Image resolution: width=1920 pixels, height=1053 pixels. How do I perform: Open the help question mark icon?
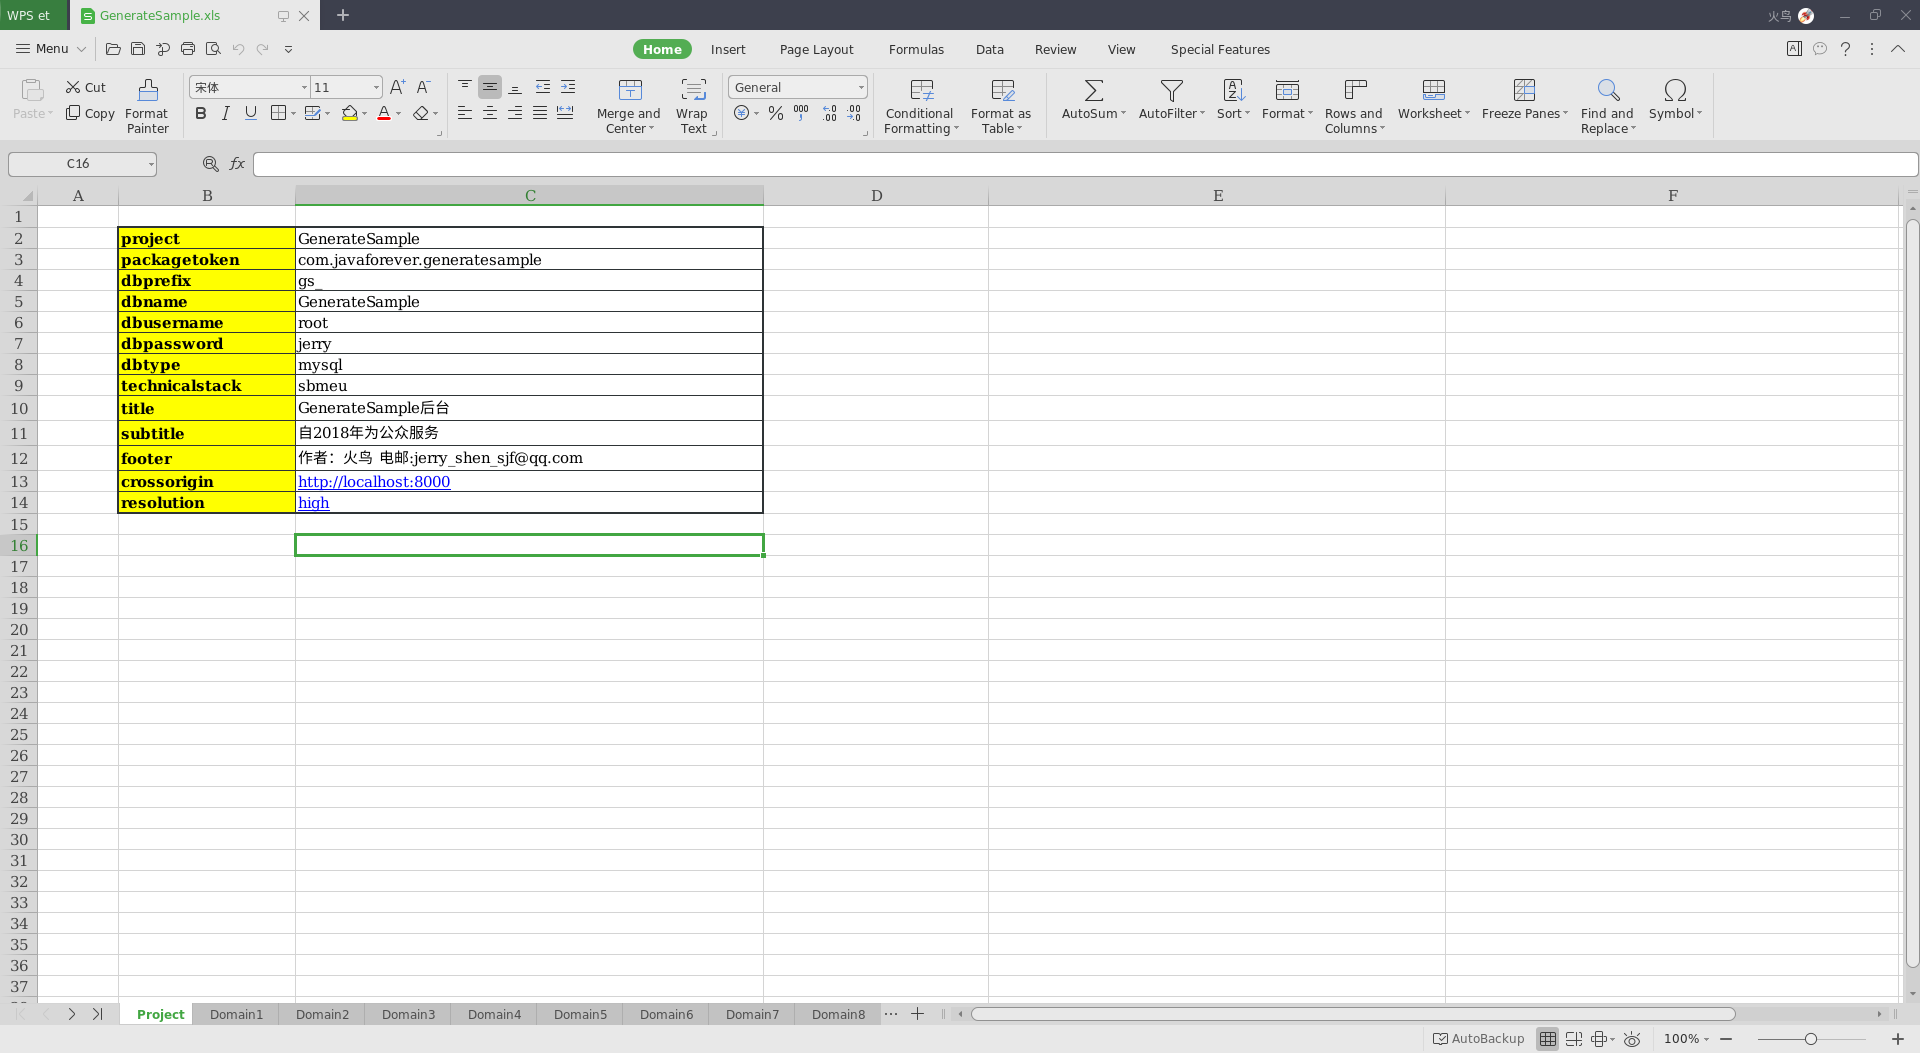click(x=1845, y=49)
